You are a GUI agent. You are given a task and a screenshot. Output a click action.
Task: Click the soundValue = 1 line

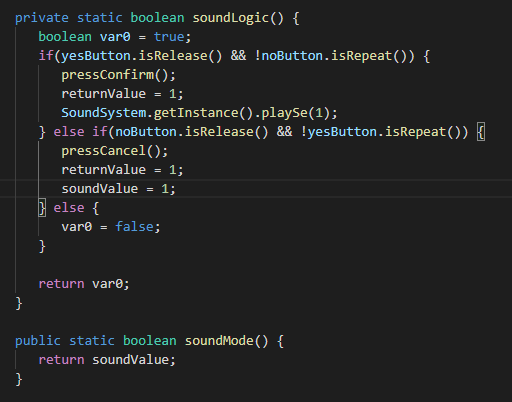[118, 189]
